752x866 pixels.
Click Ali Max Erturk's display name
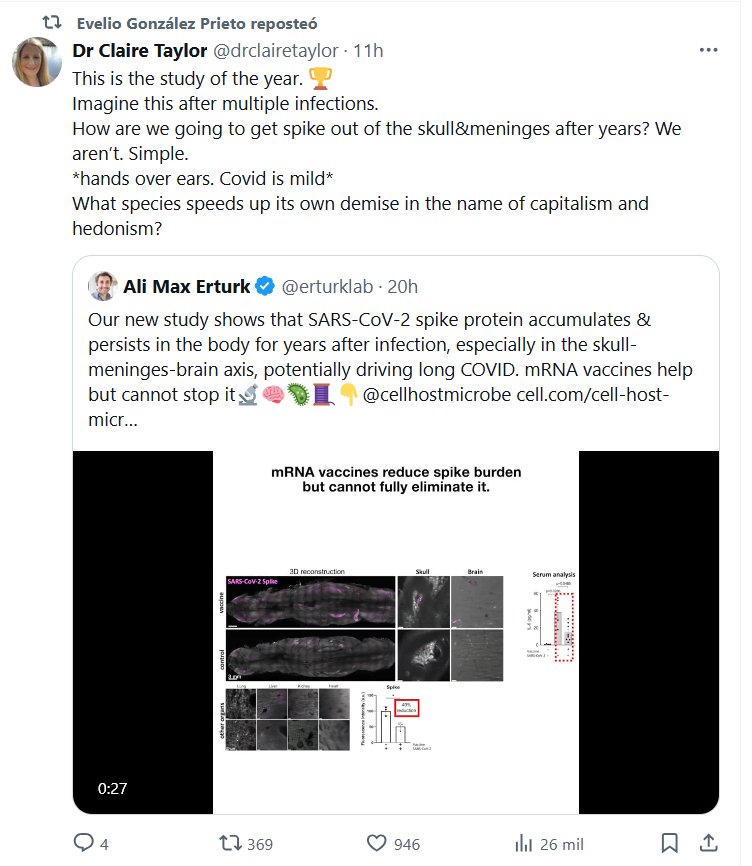tap(185, 287)
